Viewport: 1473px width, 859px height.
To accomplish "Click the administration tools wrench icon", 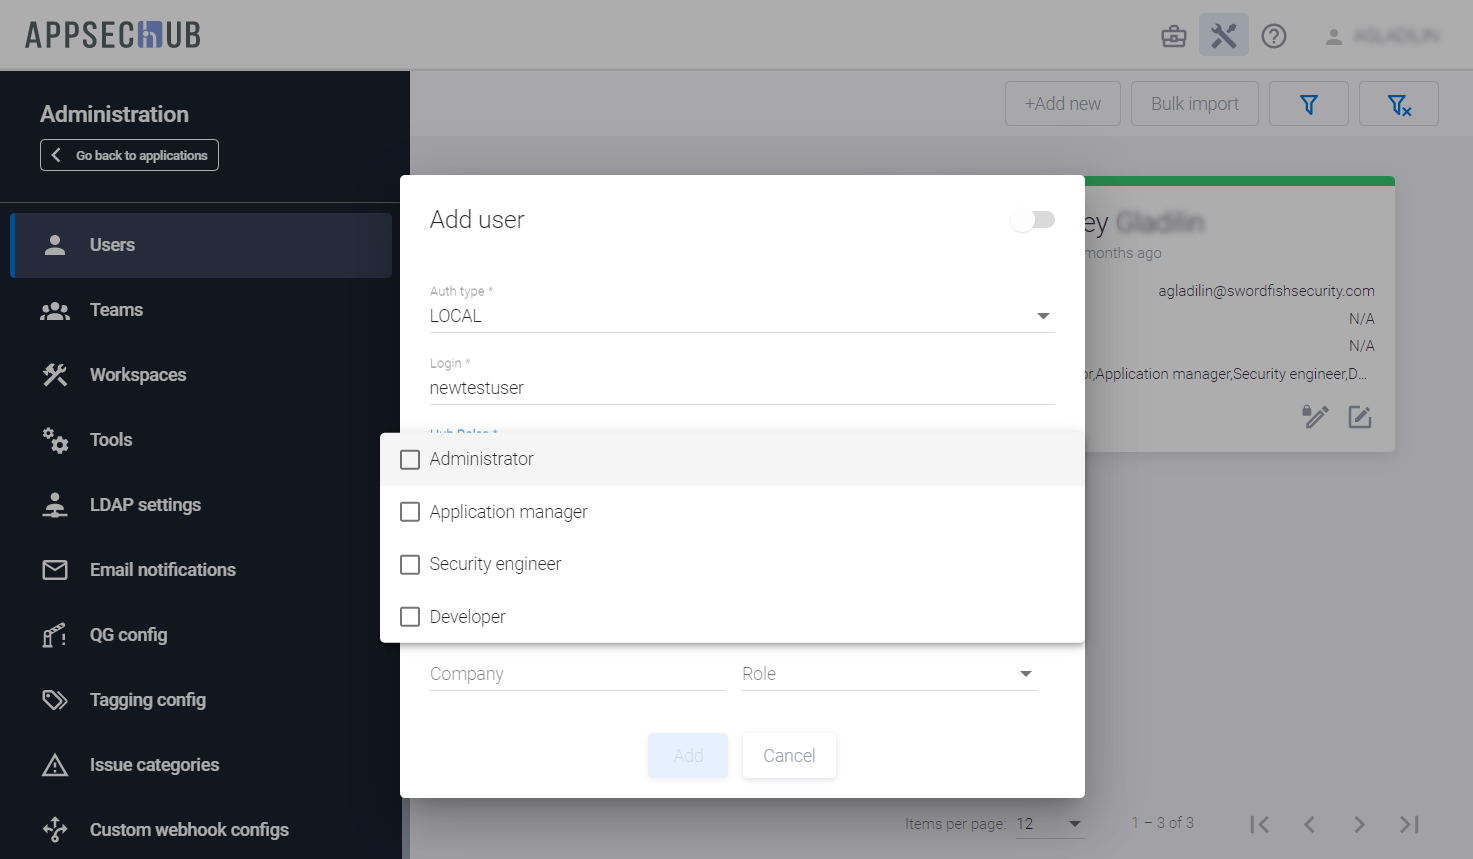I will click(x=1223, y=36).
